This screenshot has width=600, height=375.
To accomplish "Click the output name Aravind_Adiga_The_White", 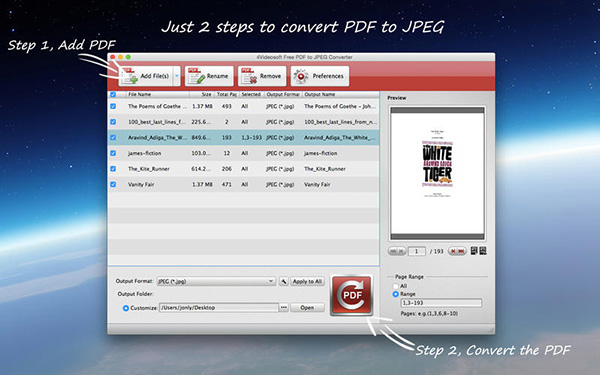I will coord(340,137).
